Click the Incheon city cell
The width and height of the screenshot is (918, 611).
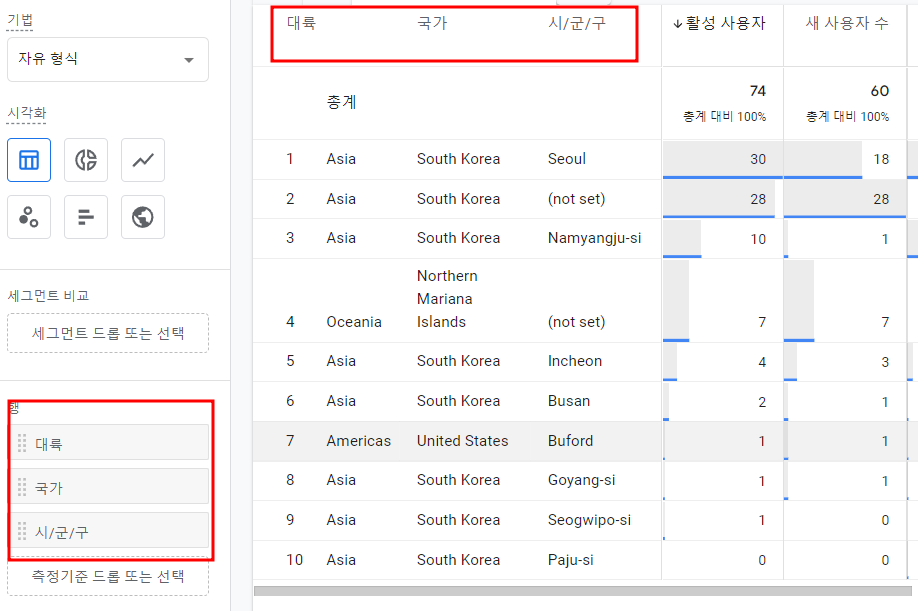coord(574,361)
